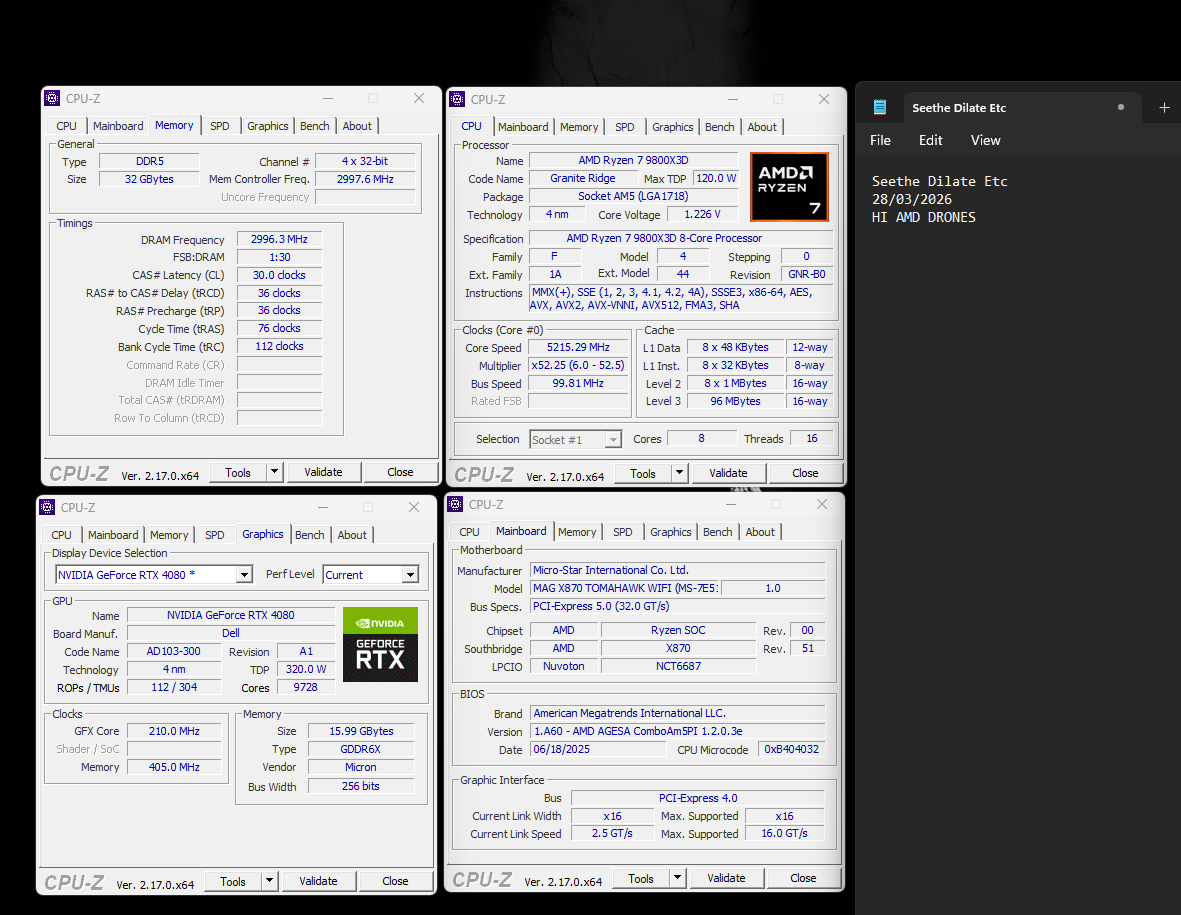The image size is (1181, 915).
Task: Click the DRAM Frequency 2996.3 MHz value
Action: (279, 239)
